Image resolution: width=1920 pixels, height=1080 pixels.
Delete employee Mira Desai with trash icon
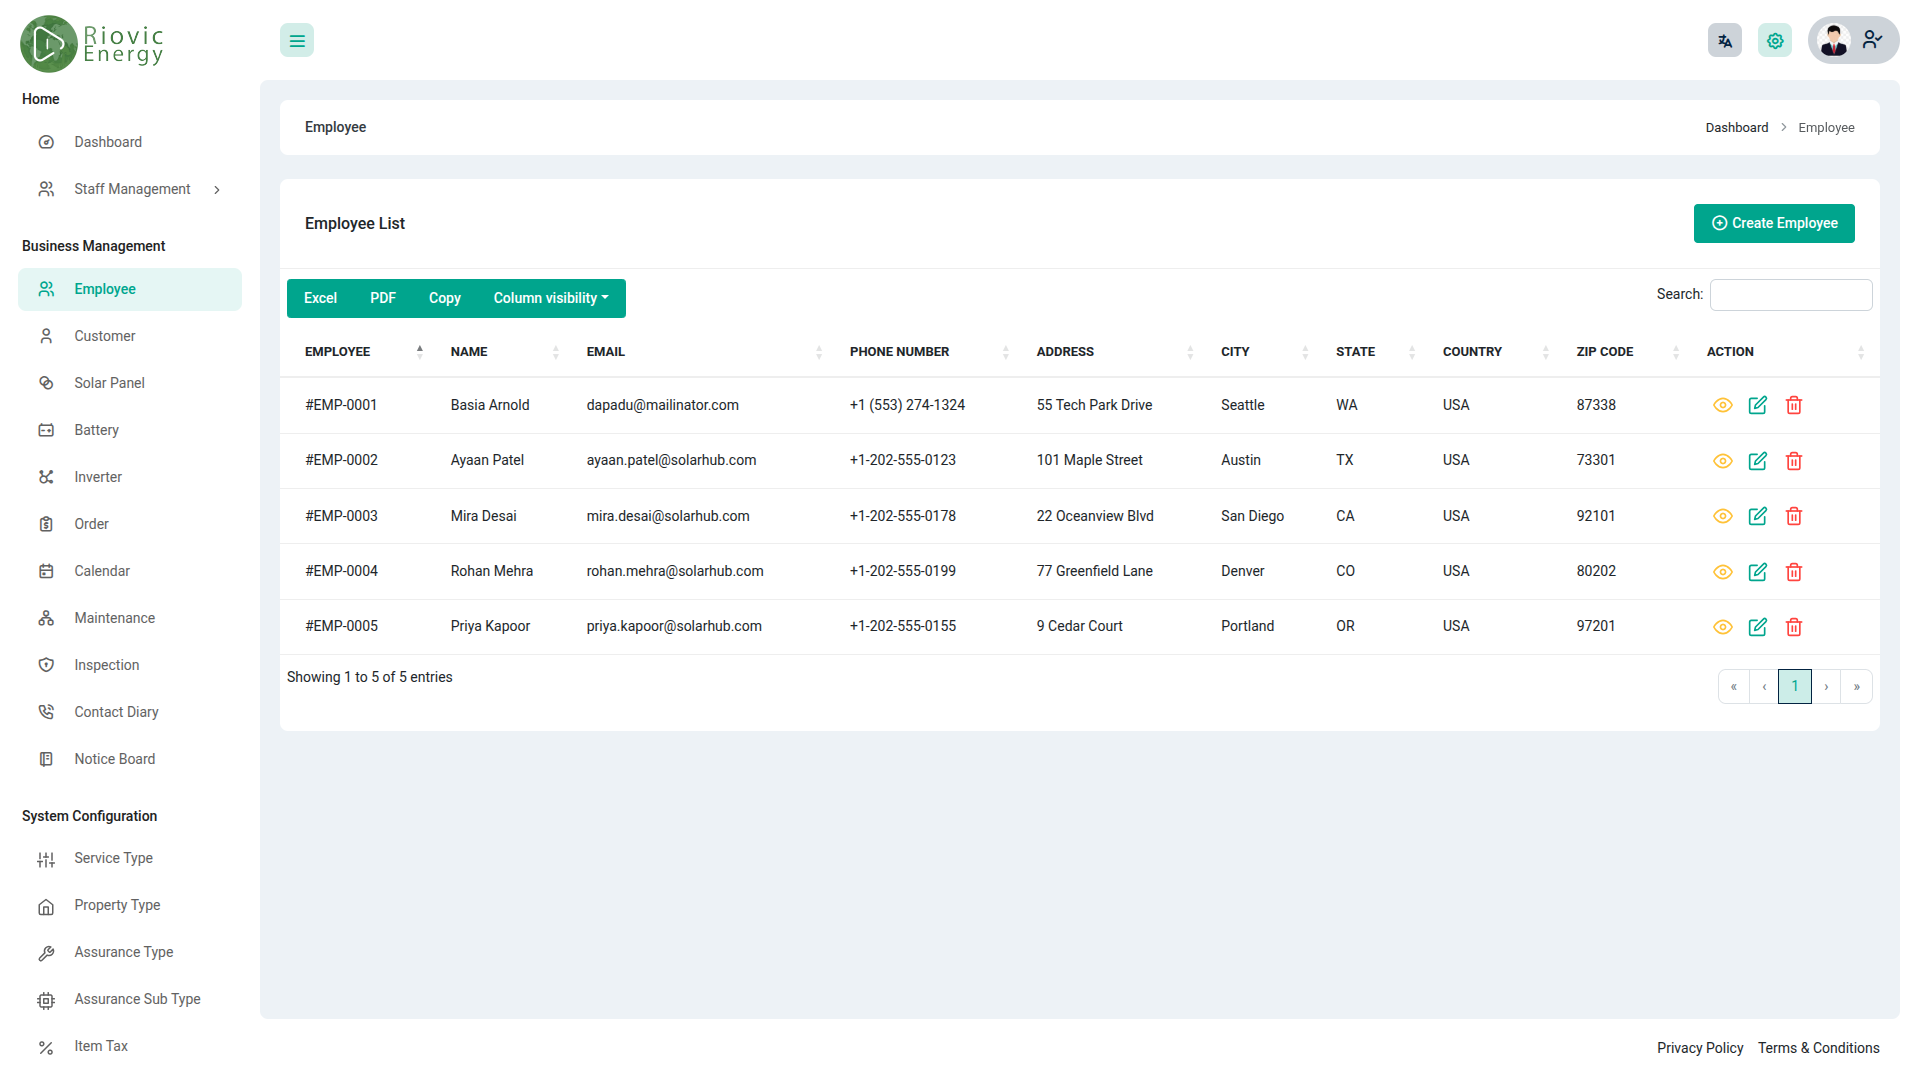pyautogui.click(x=1793, y=516)
